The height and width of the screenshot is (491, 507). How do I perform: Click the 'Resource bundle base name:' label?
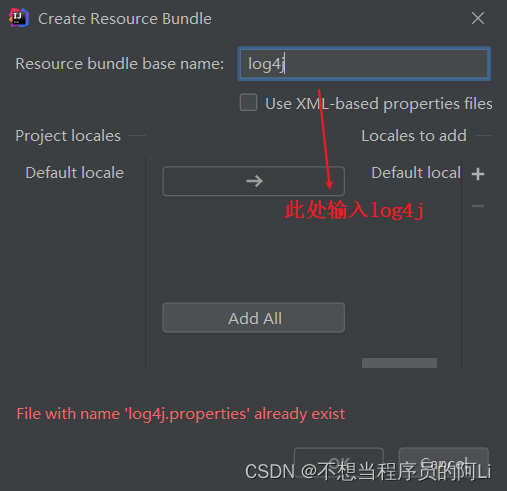(120, 64)
